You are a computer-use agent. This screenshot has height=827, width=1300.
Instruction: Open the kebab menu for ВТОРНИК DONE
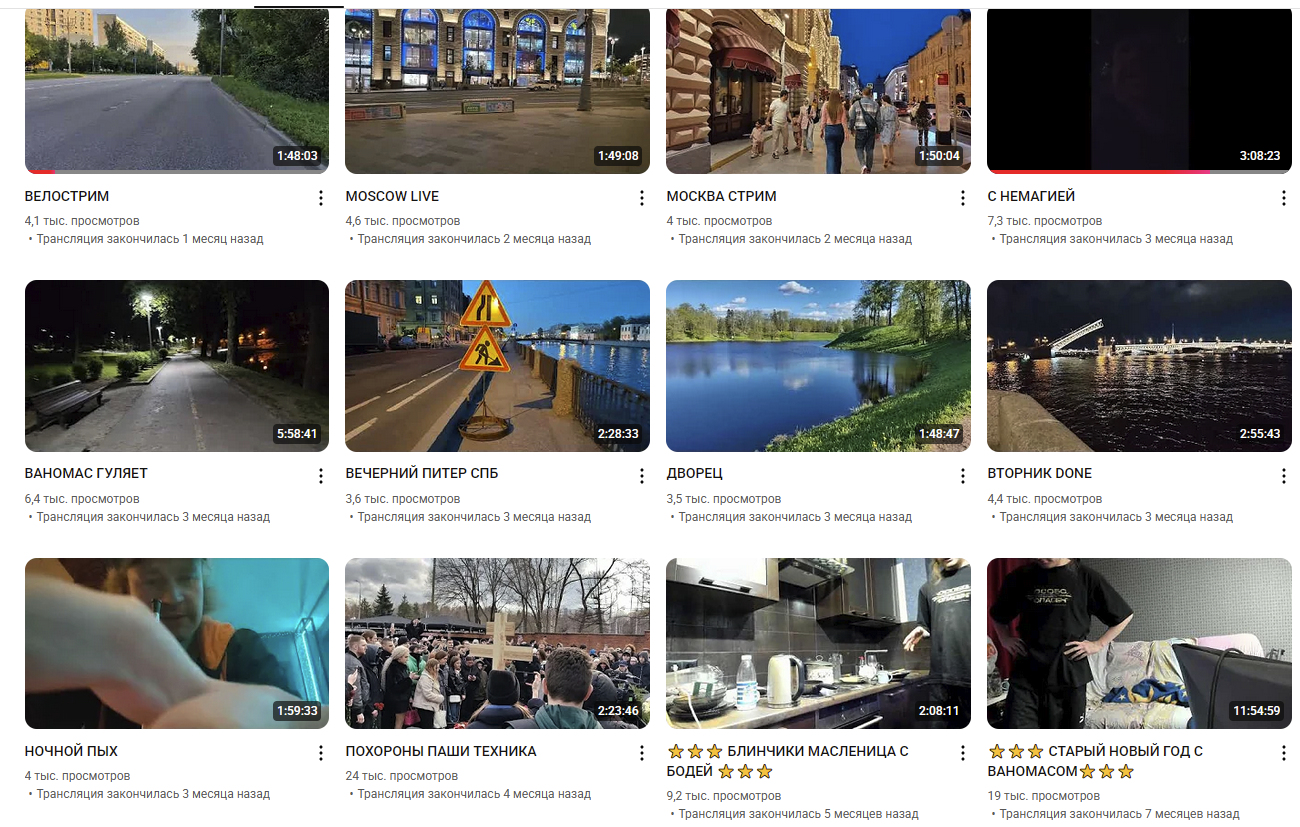(1284, 476)
